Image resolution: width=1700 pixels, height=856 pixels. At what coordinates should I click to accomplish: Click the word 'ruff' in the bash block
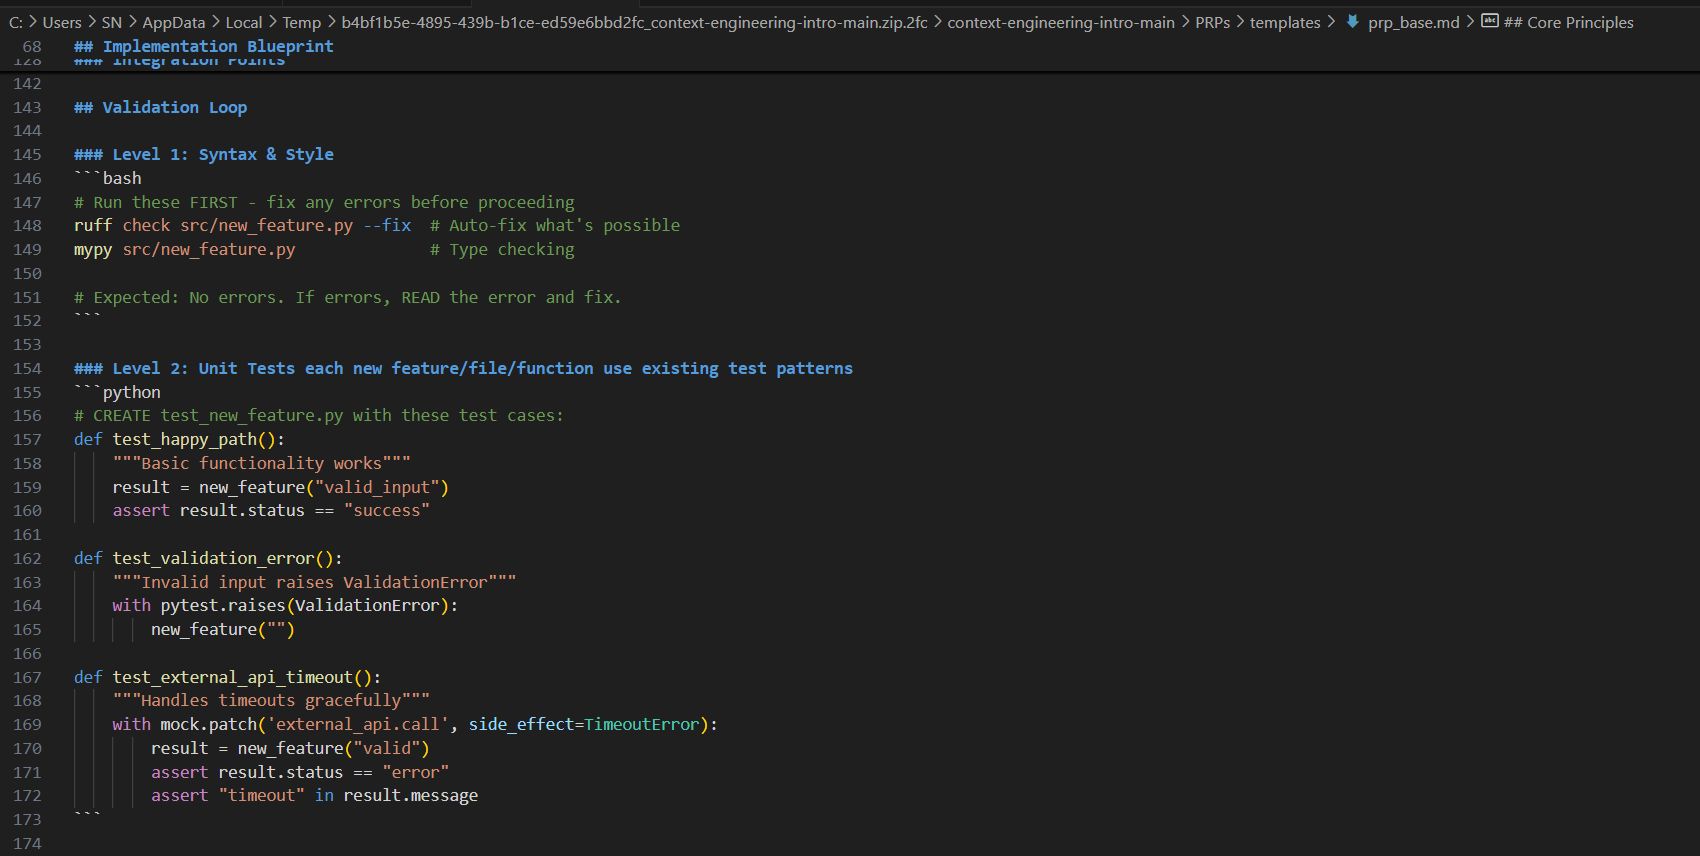93,225
